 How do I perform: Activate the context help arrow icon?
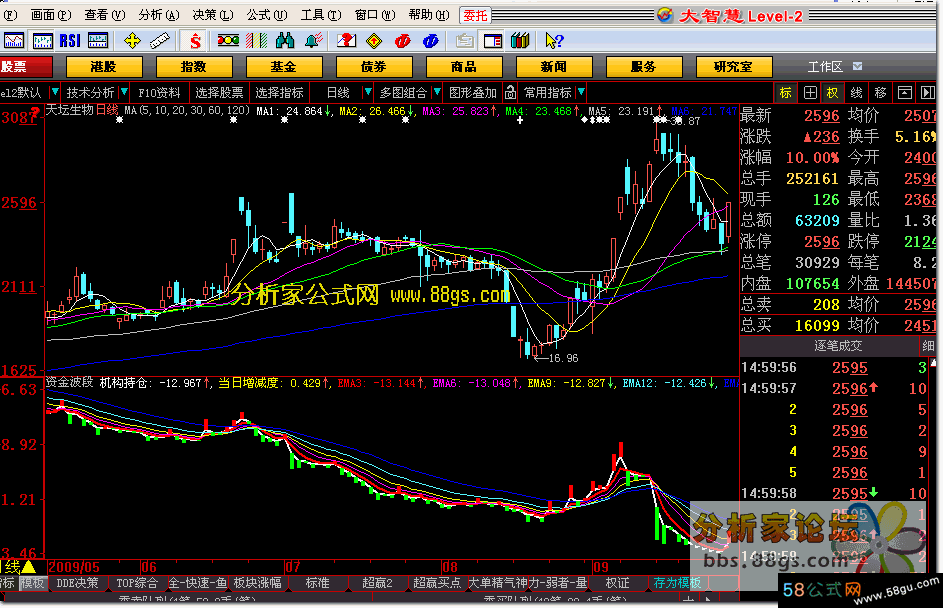(554, 40)
